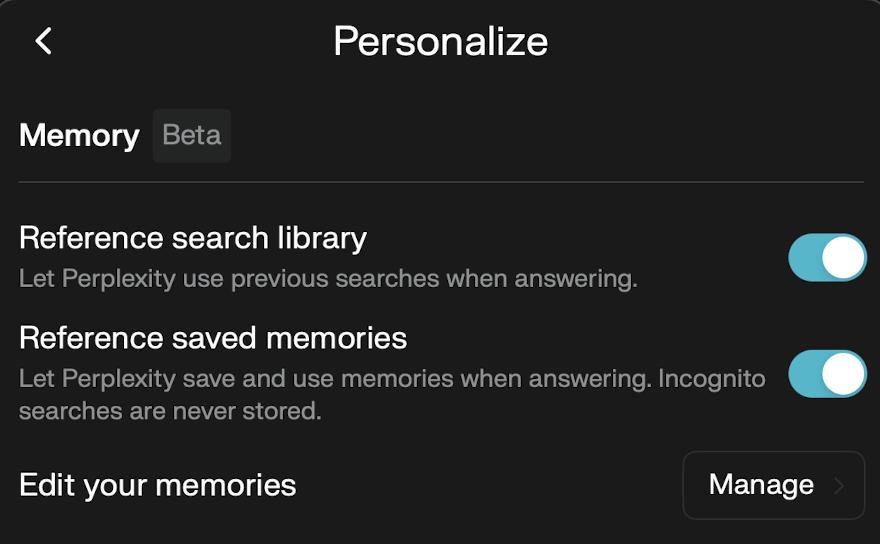Click the "searches are never stored" text line
This screenshot has width=880, height=544.
pos(170,411)
